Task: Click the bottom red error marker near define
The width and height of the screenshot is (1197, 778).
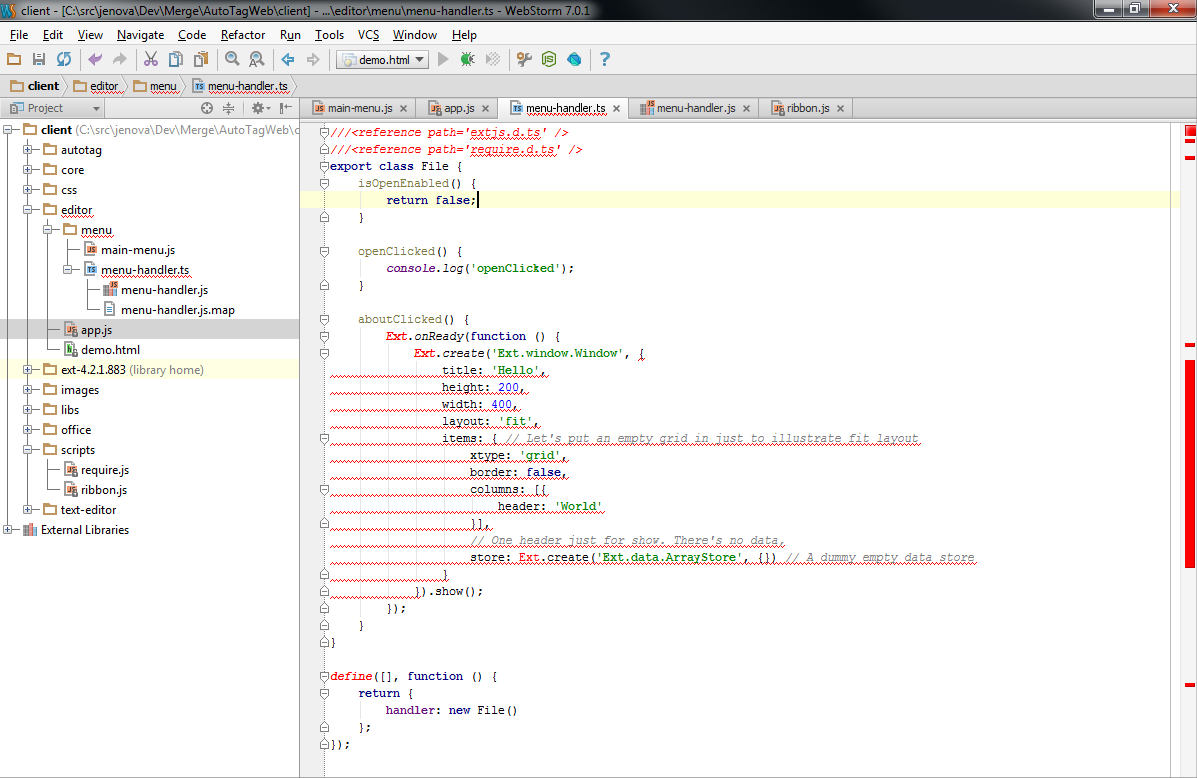Action: [1189, 685]
